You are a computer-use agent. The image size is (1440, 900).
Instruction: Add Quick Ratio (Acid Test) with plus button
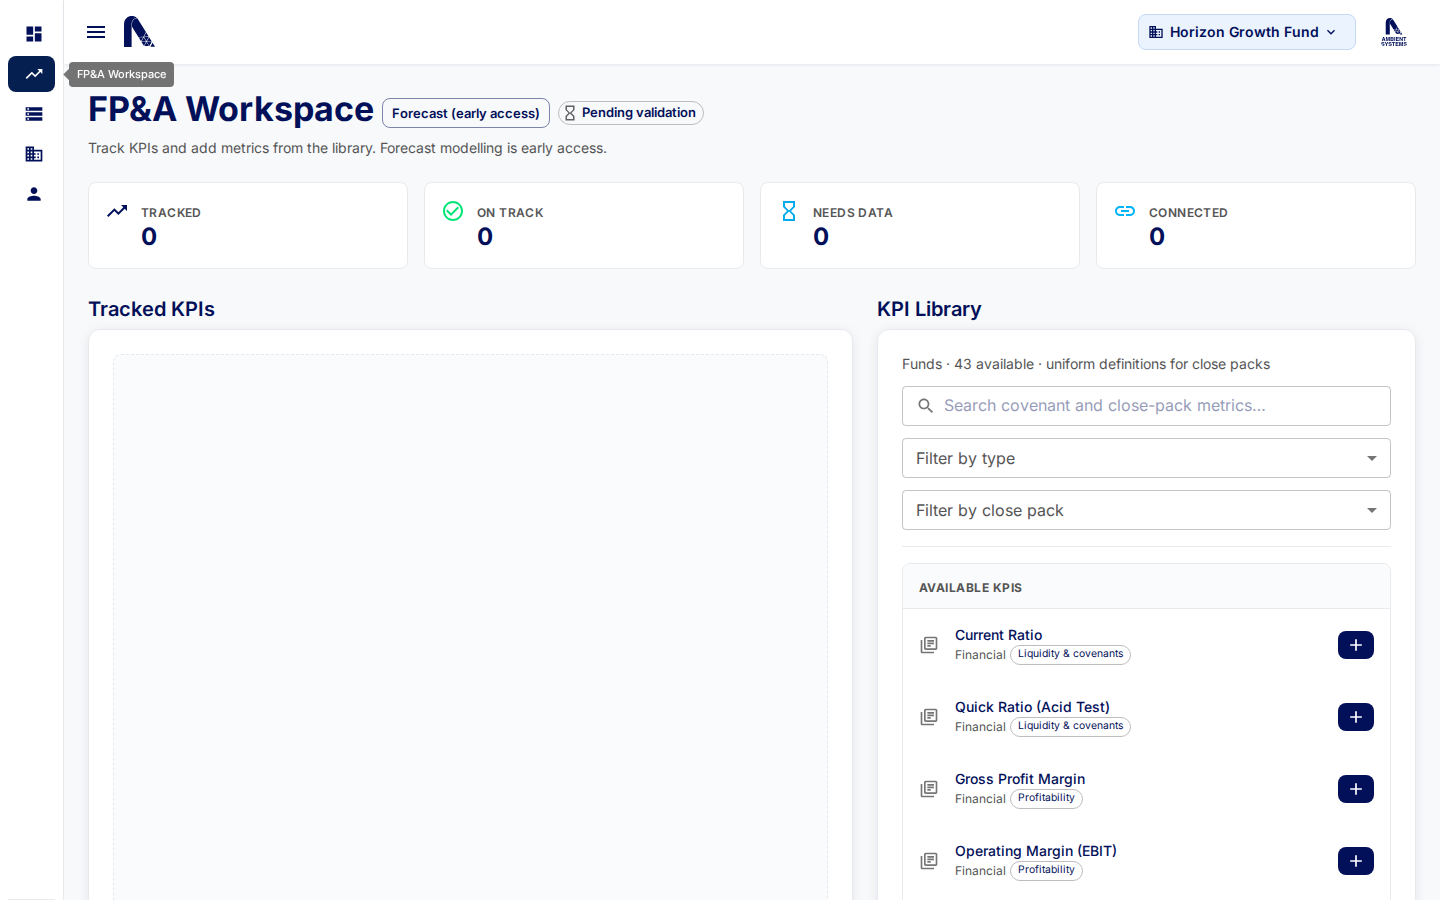pos(1356,717)
